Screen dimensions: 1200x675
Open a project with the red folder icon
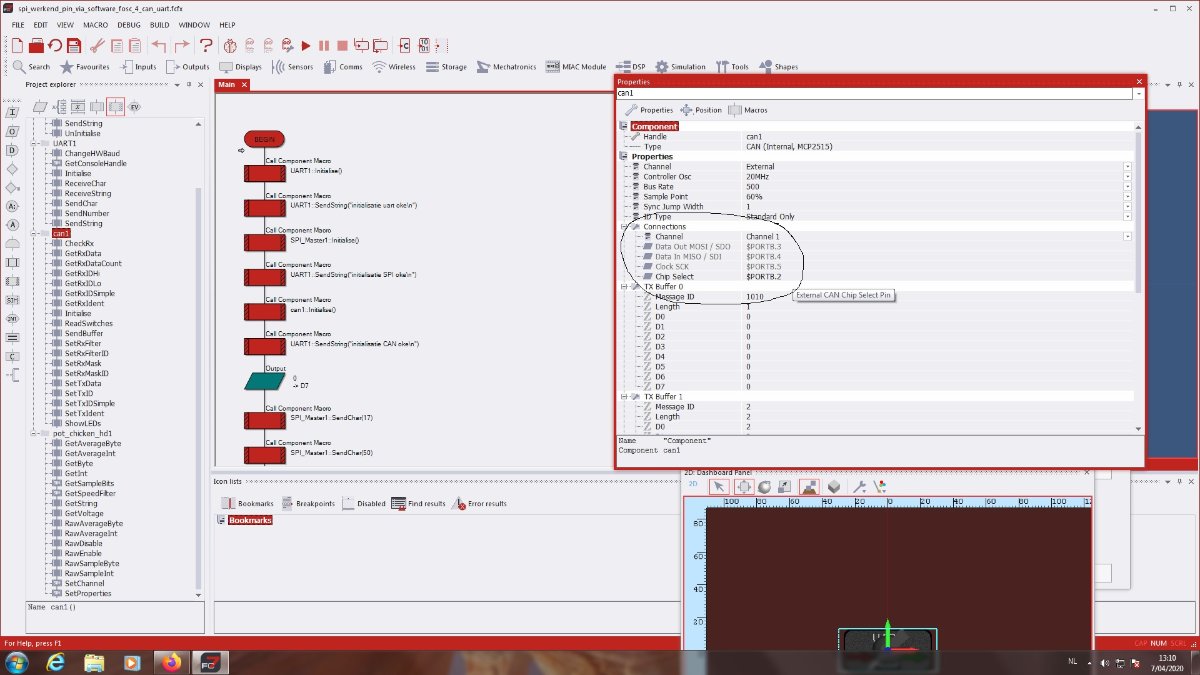[36, 45]
